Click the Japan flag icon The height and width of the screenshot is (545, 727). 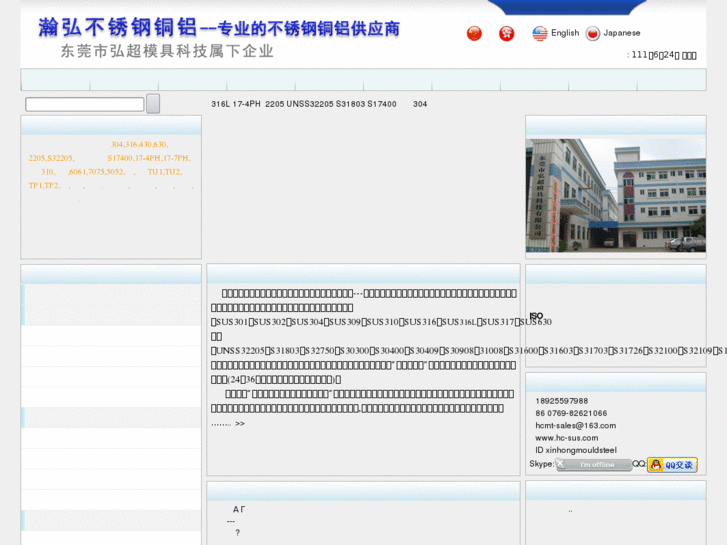click(x=593, y=33)
